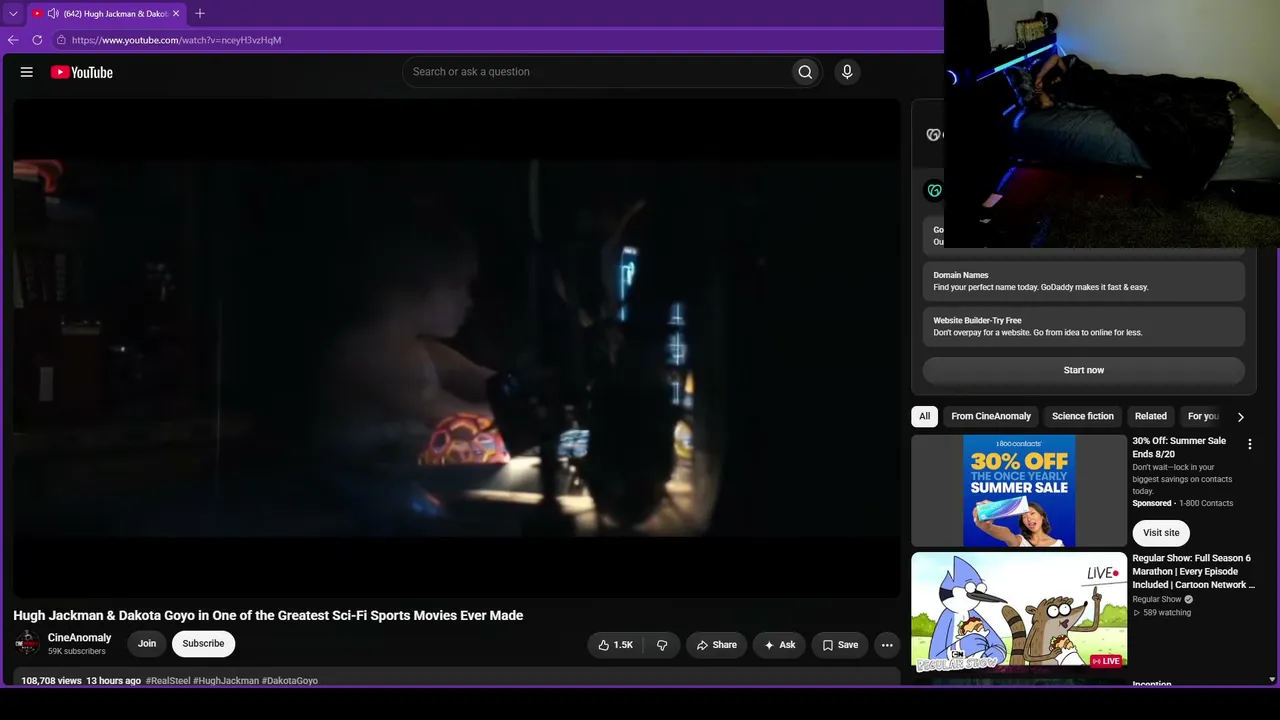View site information icon in address bar
Screen dimensions: 1280x720
tap(61, 40)
